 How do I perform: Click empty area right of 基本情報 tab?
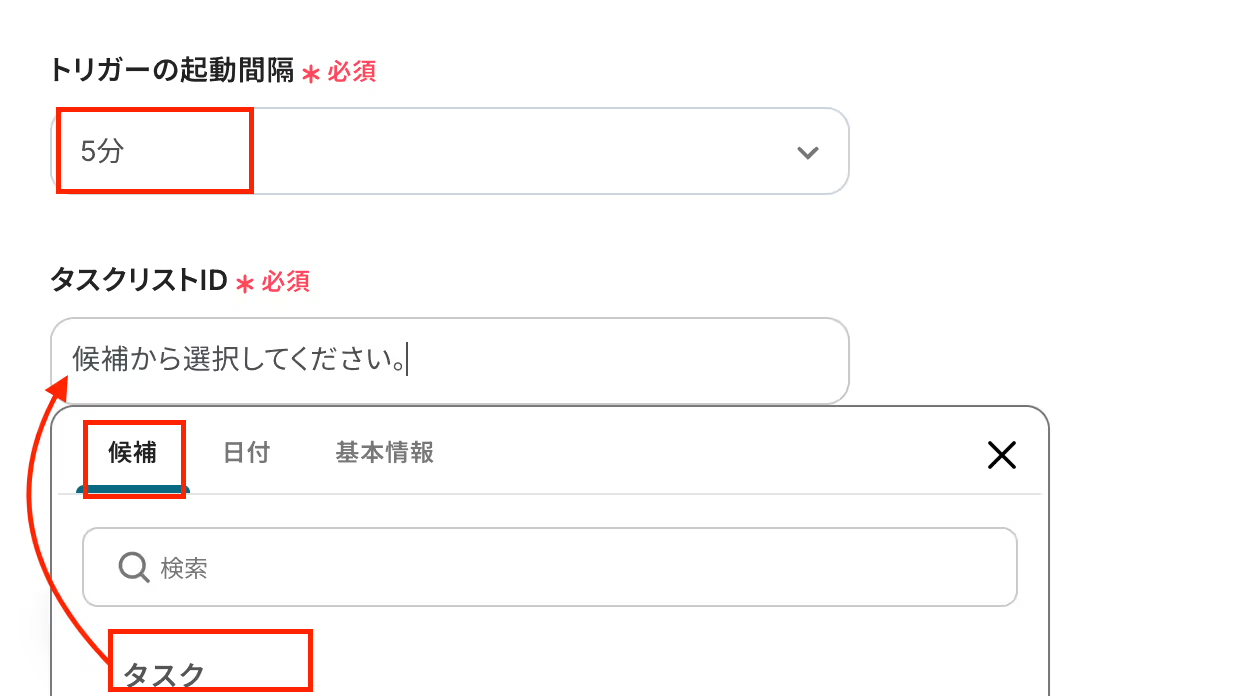(x=700, y=453)
